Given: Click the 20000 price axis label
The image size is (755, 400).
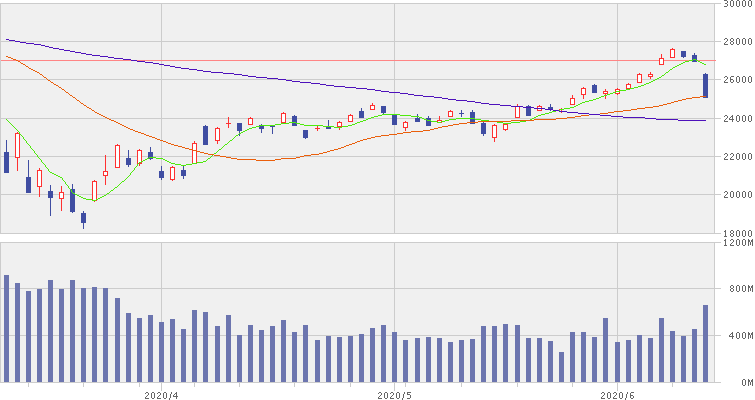Looking at the screenshot, I should click(735, 195).
